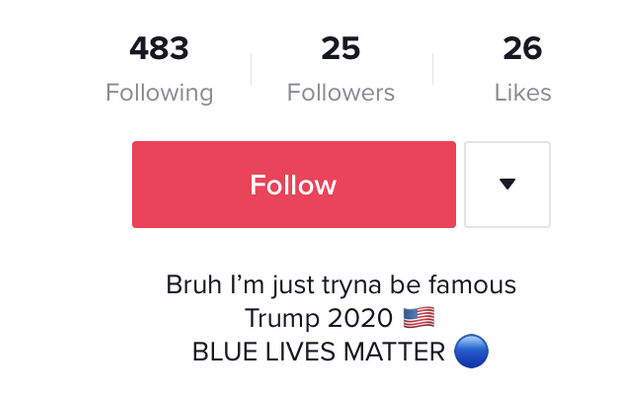
Task: Open the Following list via the 483 count
Action: [159, 48]
